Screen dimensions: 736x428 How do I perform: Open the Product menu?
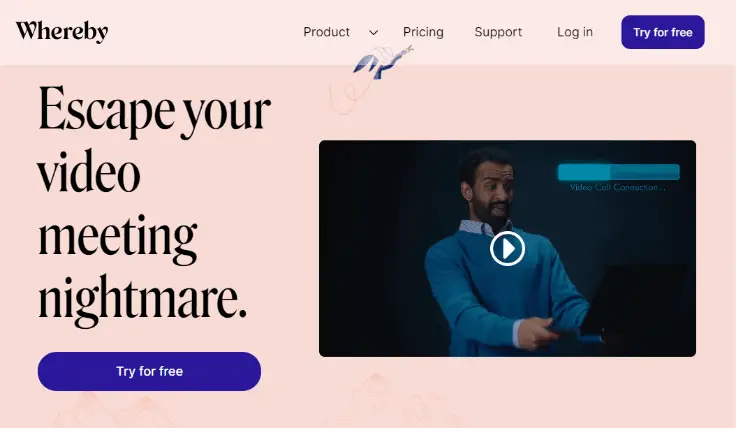(326, 32)
